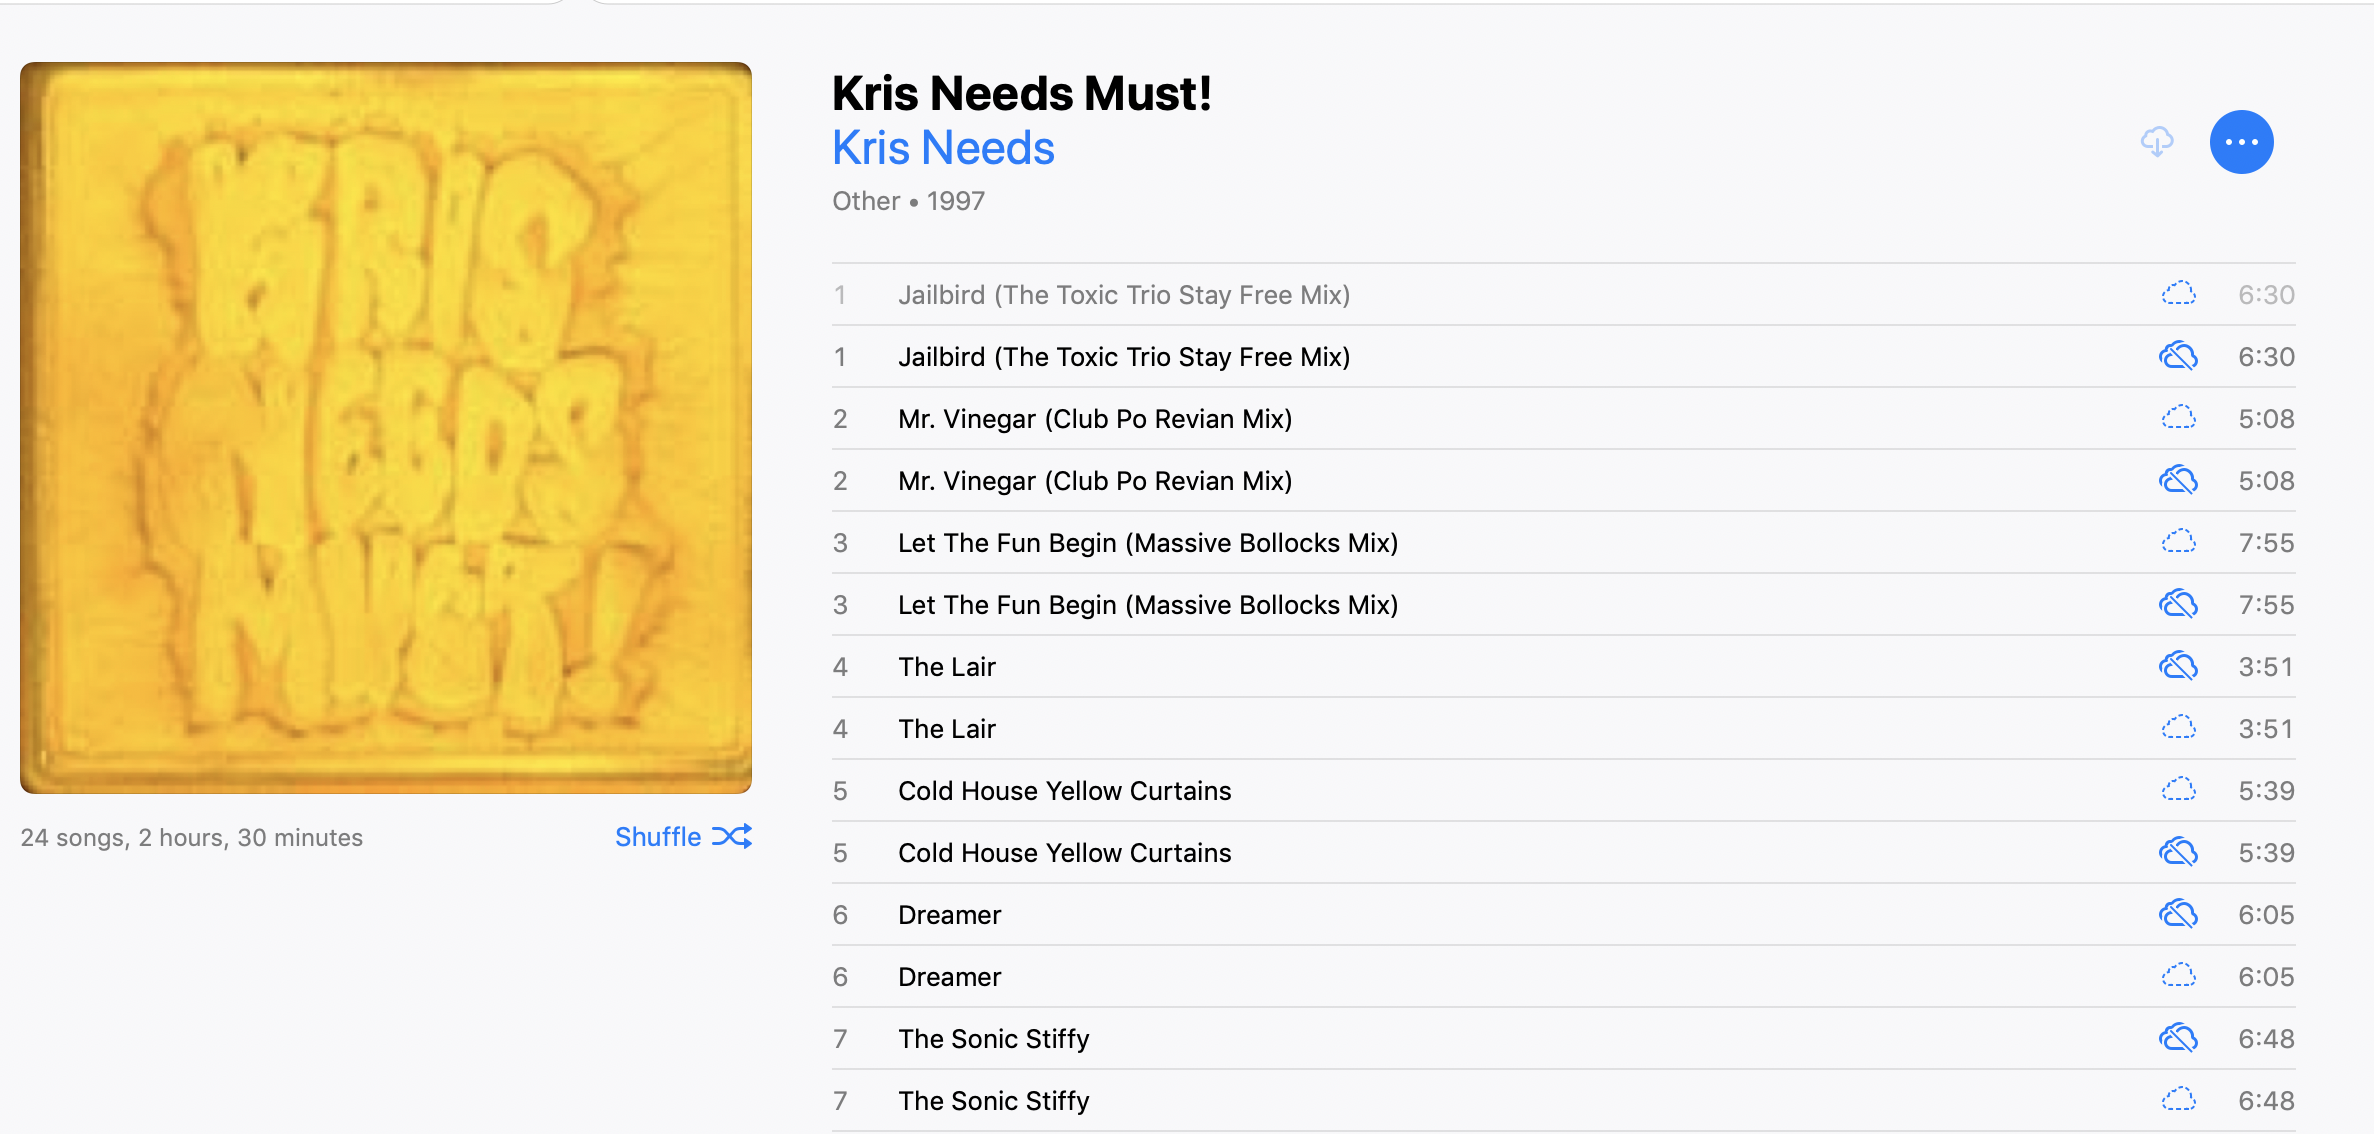Image resolution: width=2374 pixels, height=1134 pixels.
Task: Select first The Sonic Stiffy track
Action: [x=1563, y=1039]
